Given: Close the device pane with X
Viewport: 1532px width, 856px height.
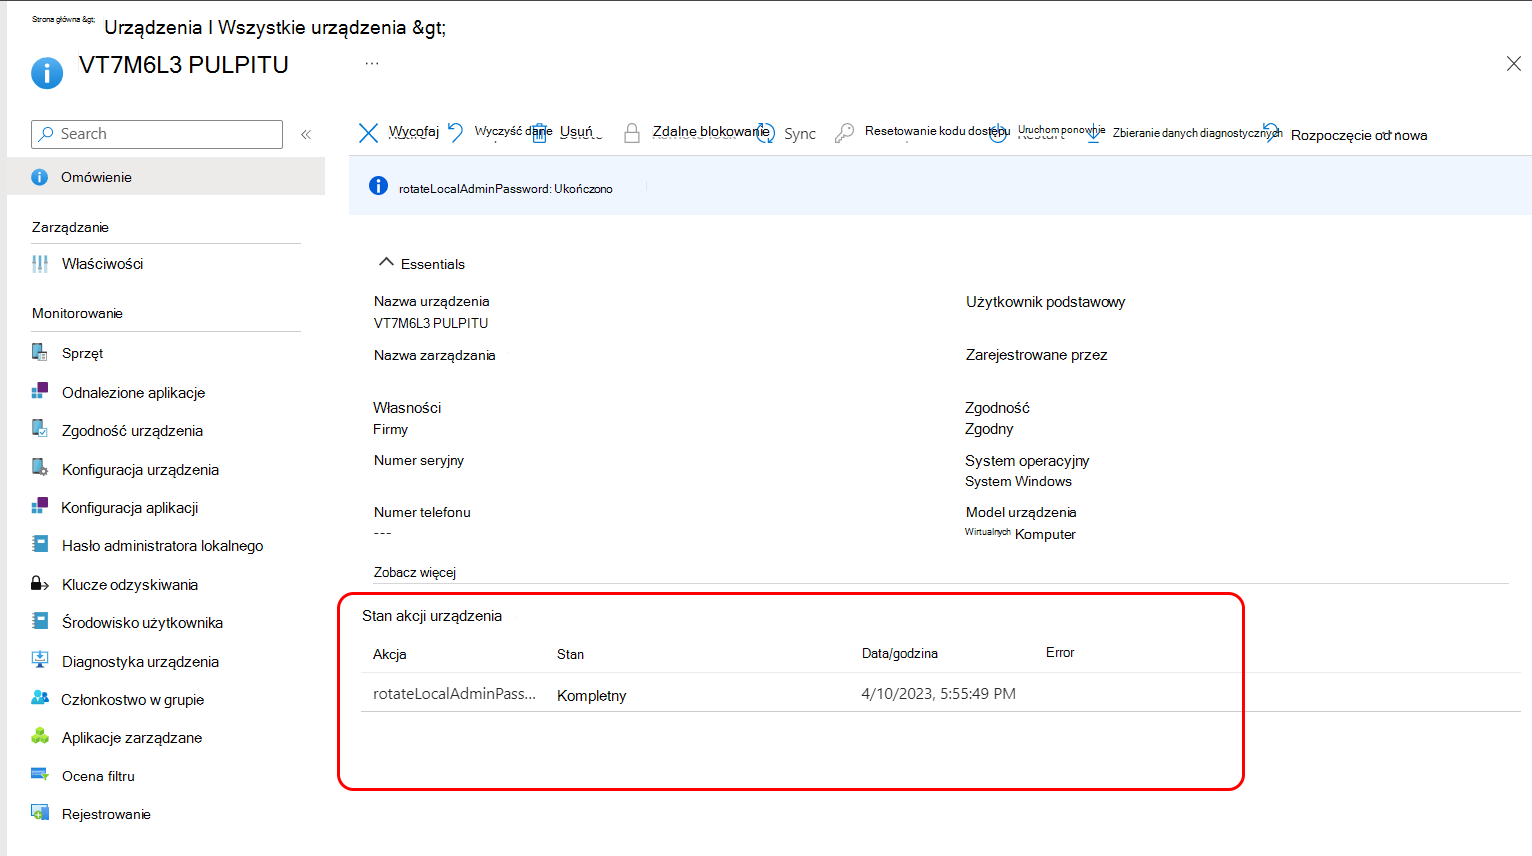Looking at the screenshot, I should 1514,64.
